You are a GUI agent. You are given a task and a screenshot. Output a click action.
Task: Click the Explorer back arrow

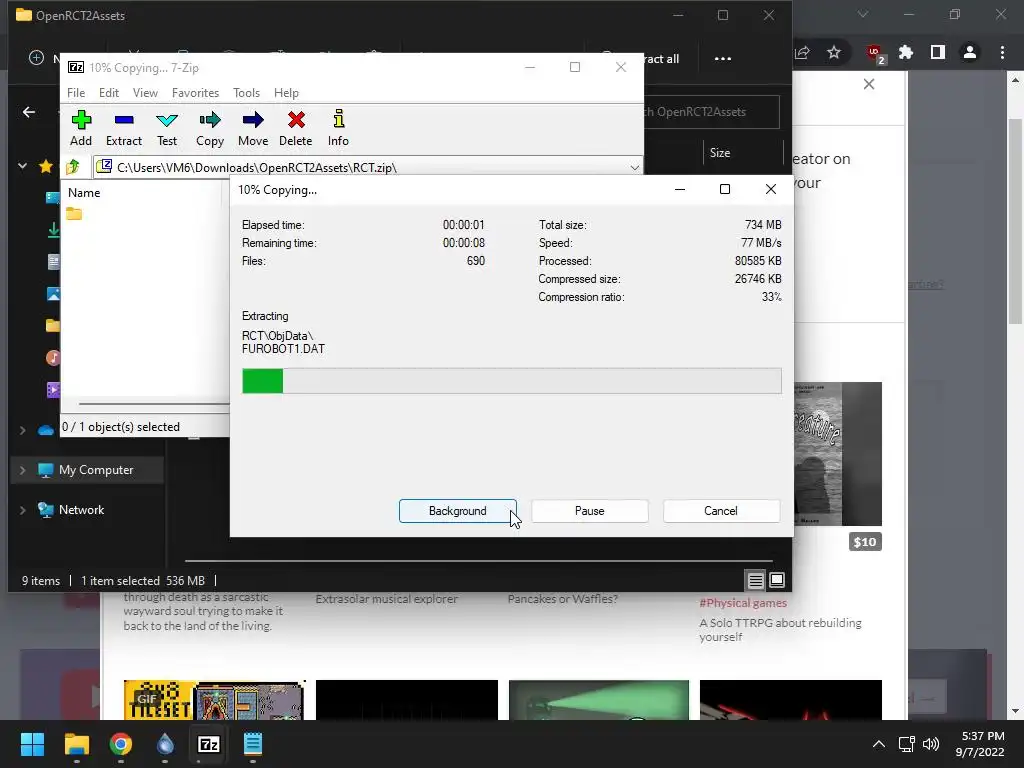point(29,112)
